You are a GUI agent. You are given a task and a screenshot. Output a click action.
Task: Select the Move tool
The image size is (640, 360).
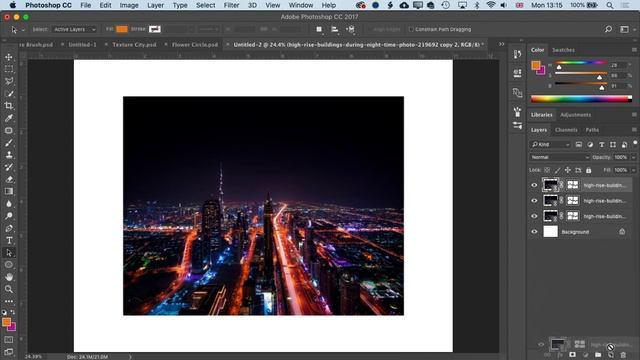(x=9, y=57)
